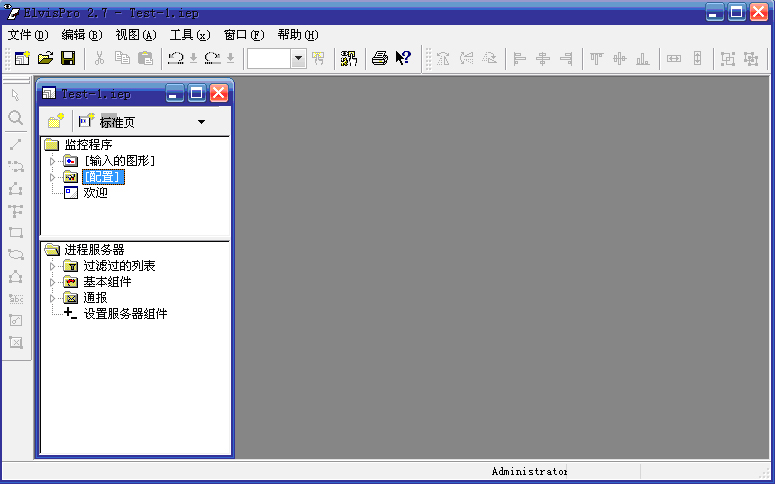Click the Undo arrow icon
Image resolution: width=775 pixels, height=484 pixels.
[x=176, y=59]
